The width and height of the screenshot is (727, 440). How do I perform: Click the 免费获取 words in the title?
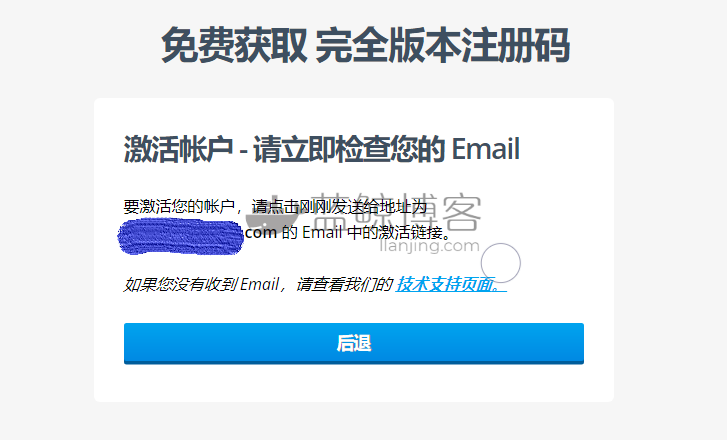pyautogui.click(x=234, y=45)
